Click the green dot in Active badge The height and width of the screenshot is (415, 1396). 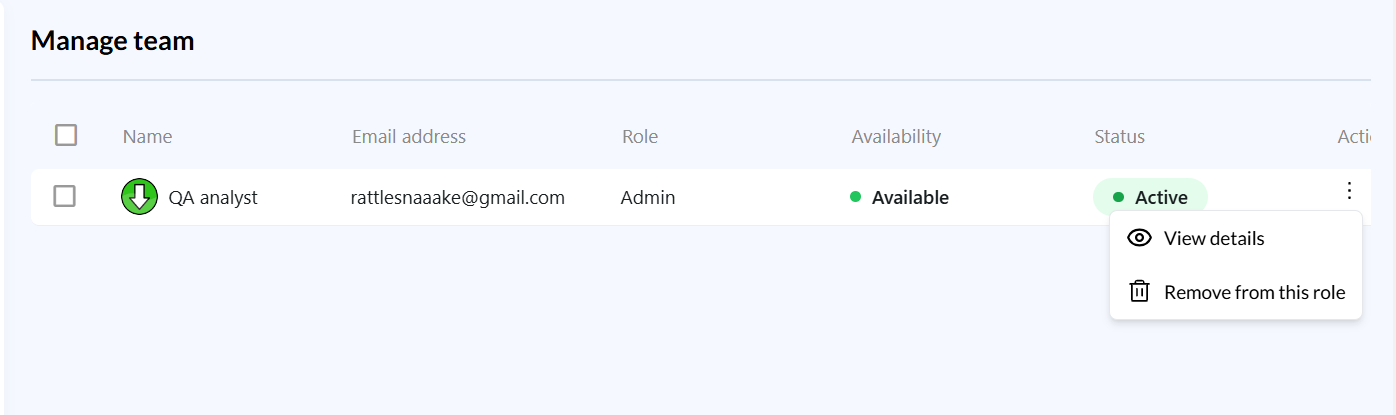pyautogui.click(x=1118, y=197)
